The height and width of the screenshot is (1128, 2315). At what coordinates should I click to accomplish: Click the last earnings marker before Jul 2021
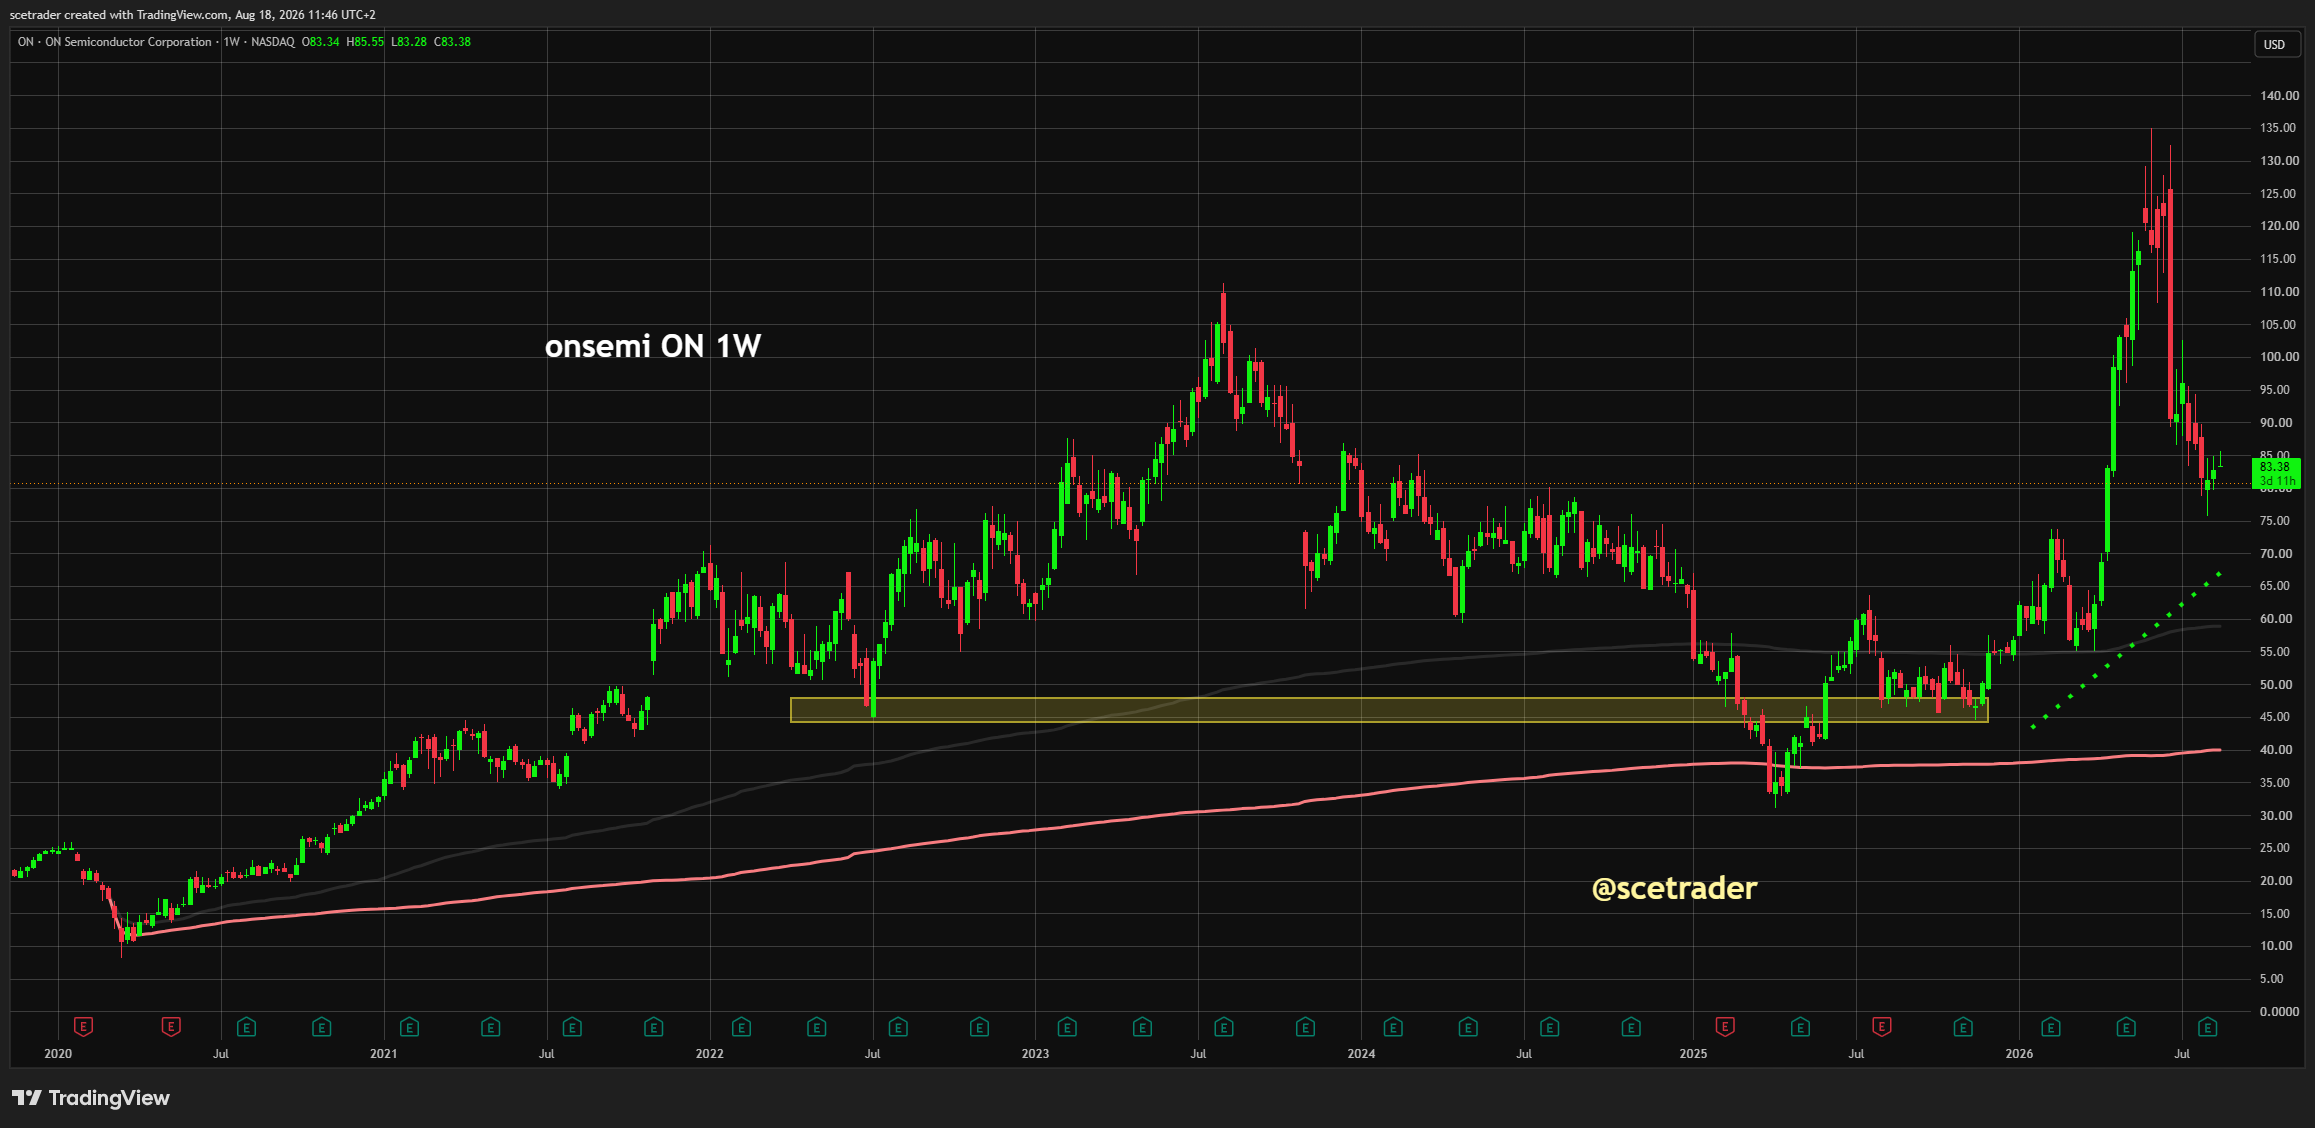tap(490, 1026)
